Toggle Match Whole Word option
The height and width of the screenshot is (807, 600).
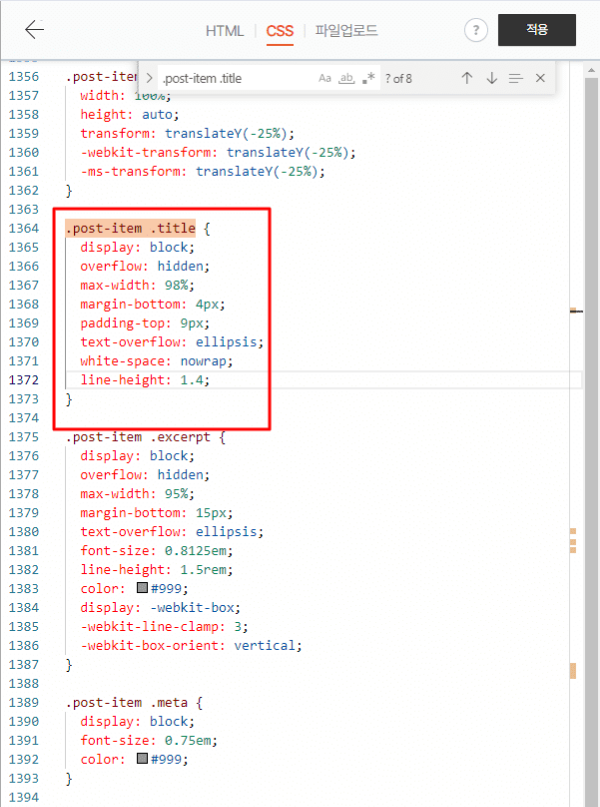pyautogui.click(x=346, y=78)
